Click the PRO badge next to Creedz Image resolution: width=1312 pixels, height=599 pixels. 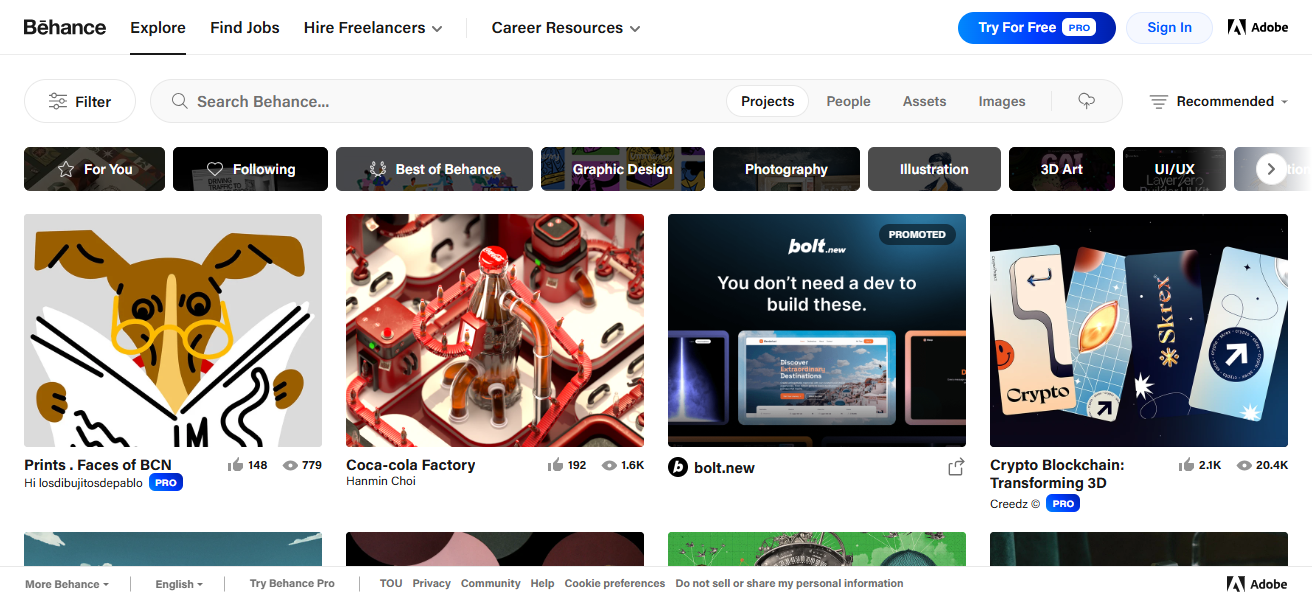1063,504
